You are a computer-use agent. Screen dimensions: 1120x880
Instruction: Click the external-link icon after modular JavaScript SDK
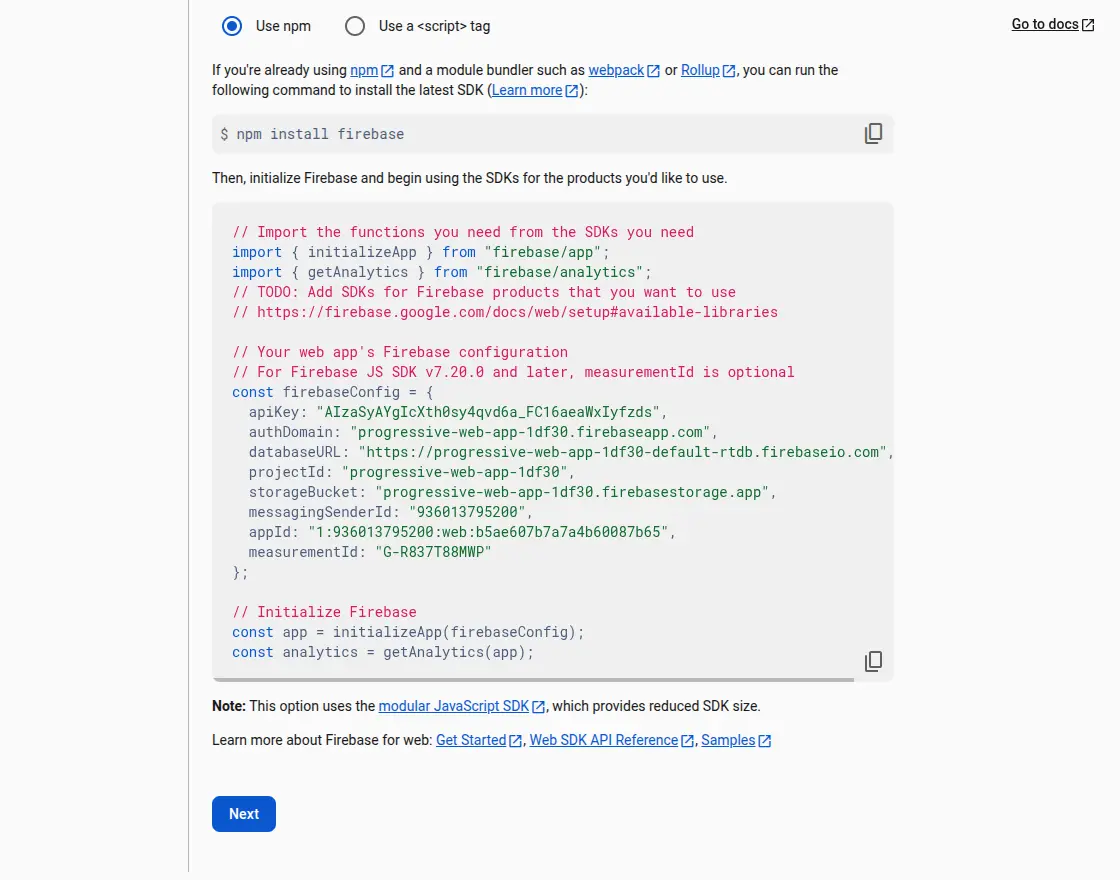[539, 706]
